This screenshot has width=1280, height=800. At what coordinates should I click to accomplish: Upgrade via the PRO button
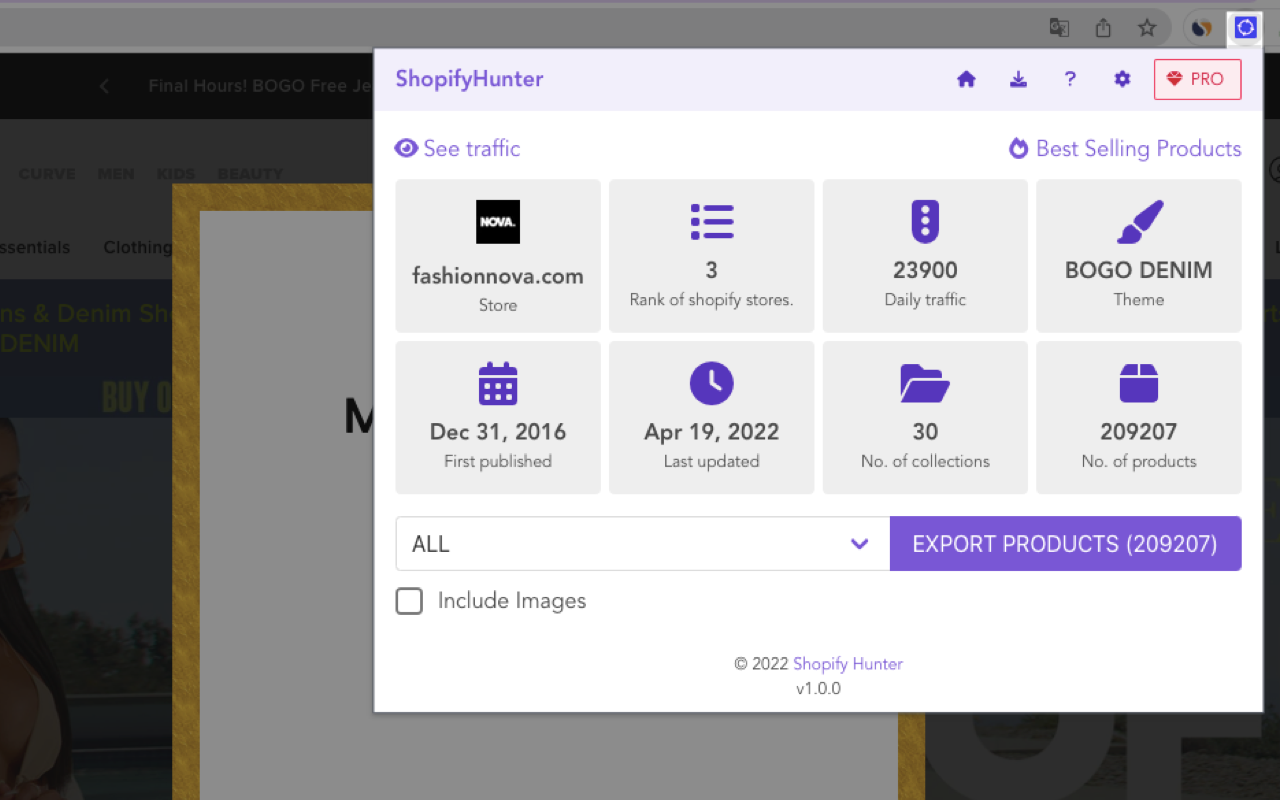[x=1197, y=79]
